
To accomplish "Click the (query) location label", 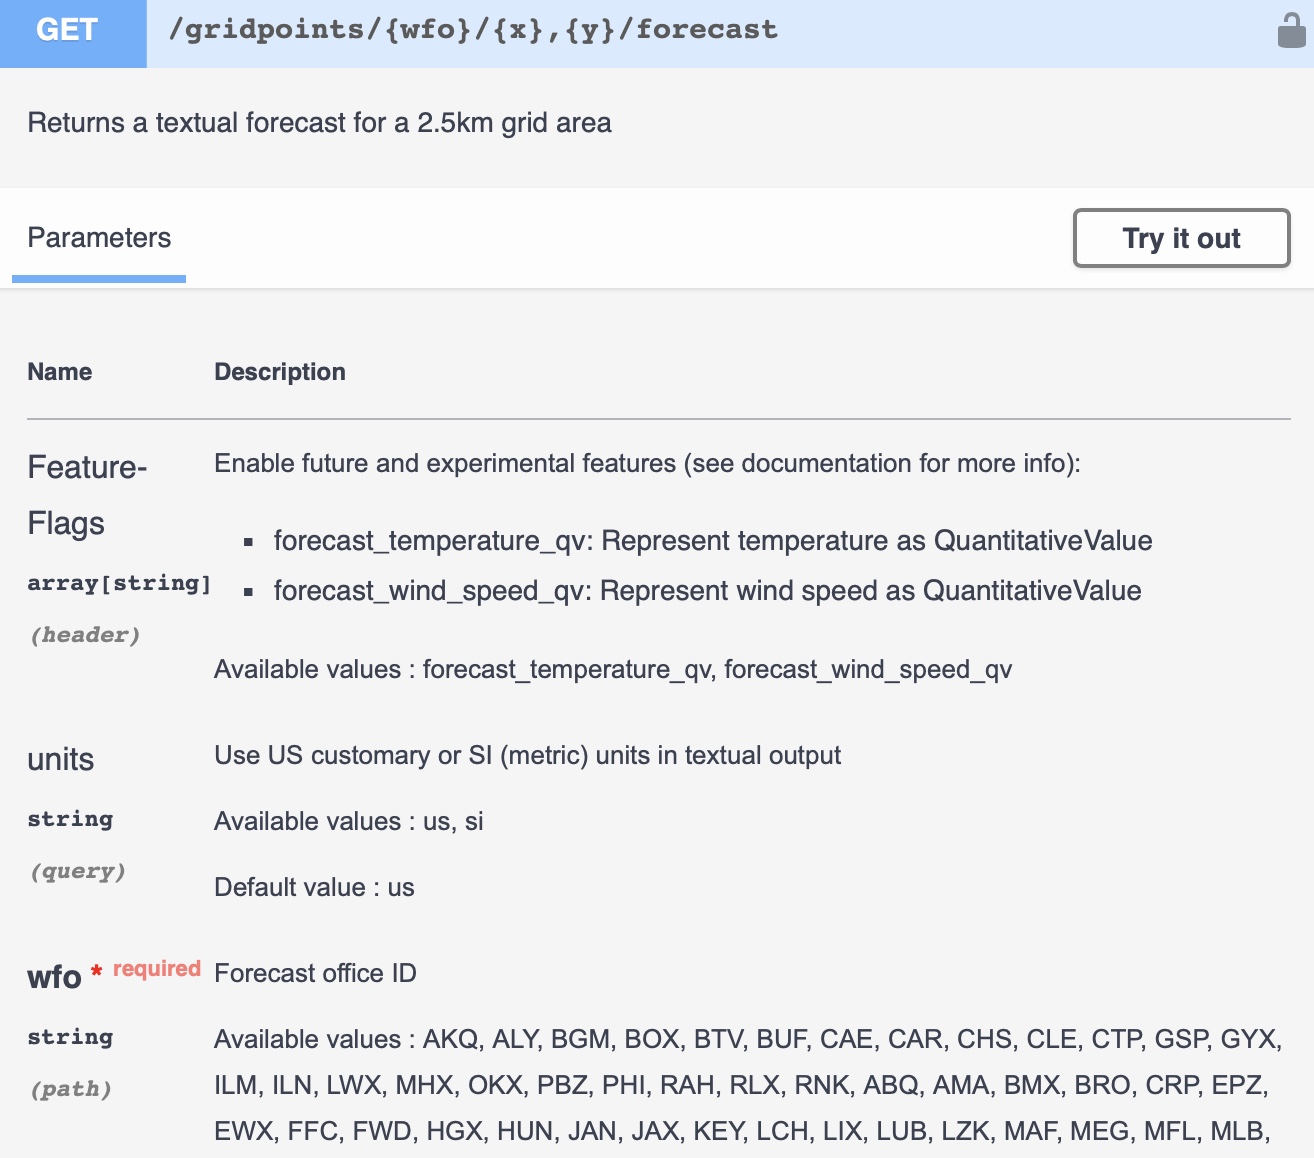I will point(78,871).
